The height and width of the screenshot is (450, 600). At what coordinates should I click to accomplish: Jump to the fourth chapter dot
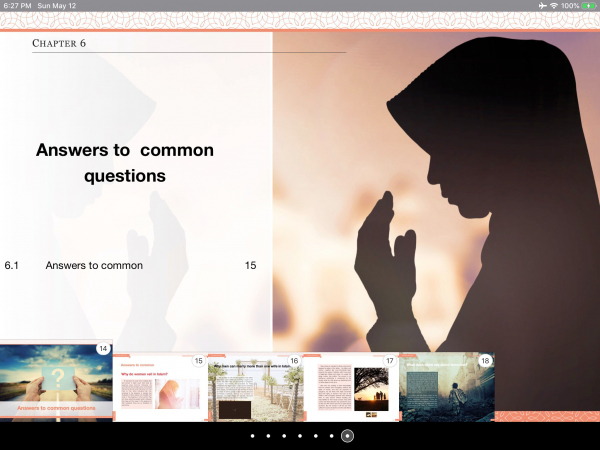tap(300, 436)
